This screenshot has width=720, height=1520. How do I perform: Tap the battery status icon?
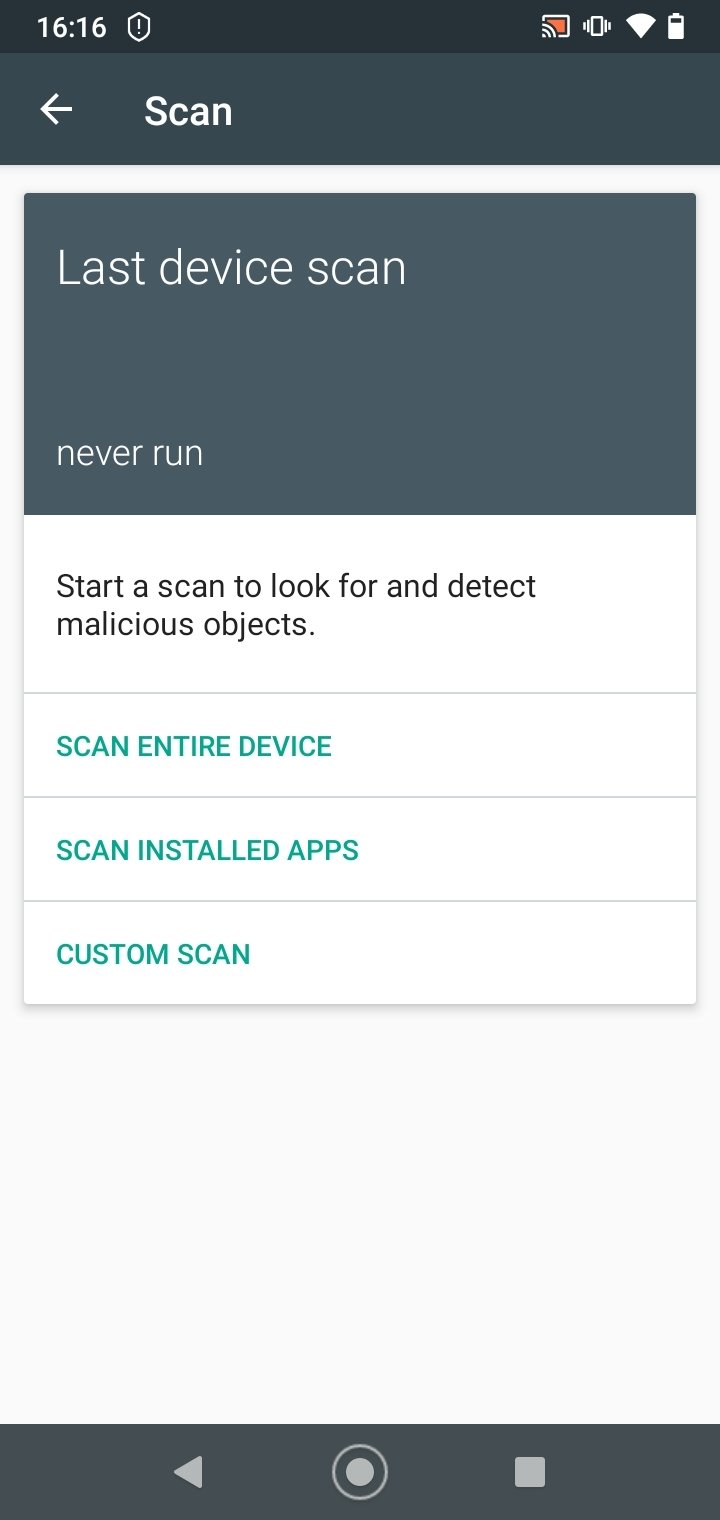676,27
